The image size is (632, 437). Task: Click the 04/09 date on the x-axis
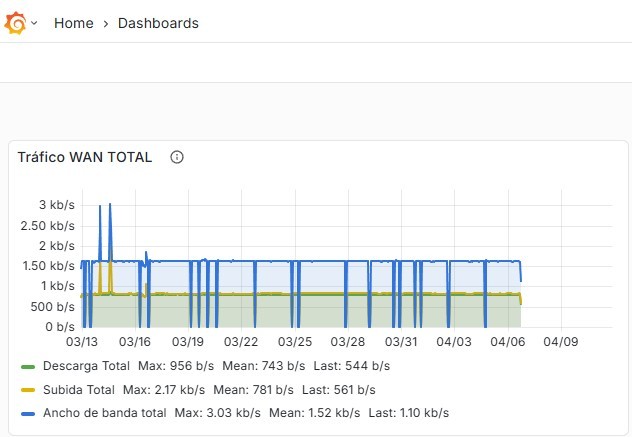[561, 342]
